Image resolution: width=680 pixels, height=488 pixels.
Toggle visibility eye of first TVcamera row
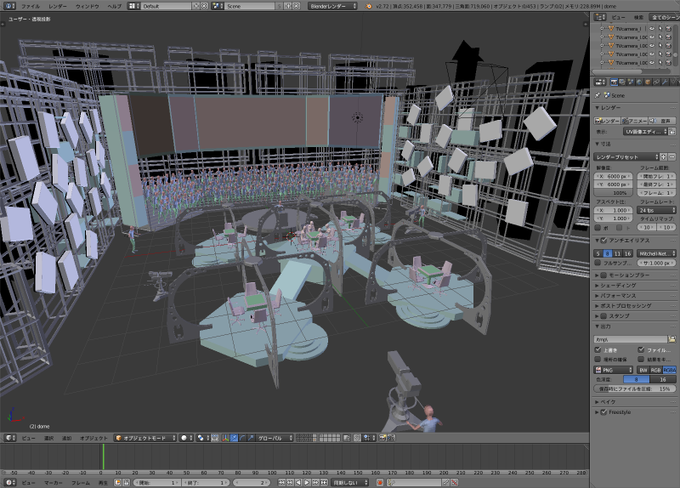coord(652,29)
